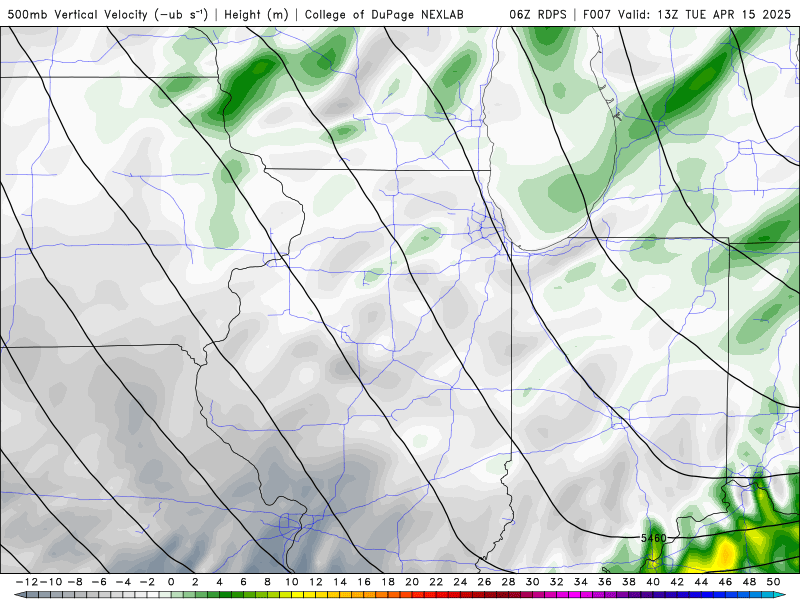Click the 34 value on the color scale
The image size is (800, 600).
pyautogui.click(x=581, y=582)
